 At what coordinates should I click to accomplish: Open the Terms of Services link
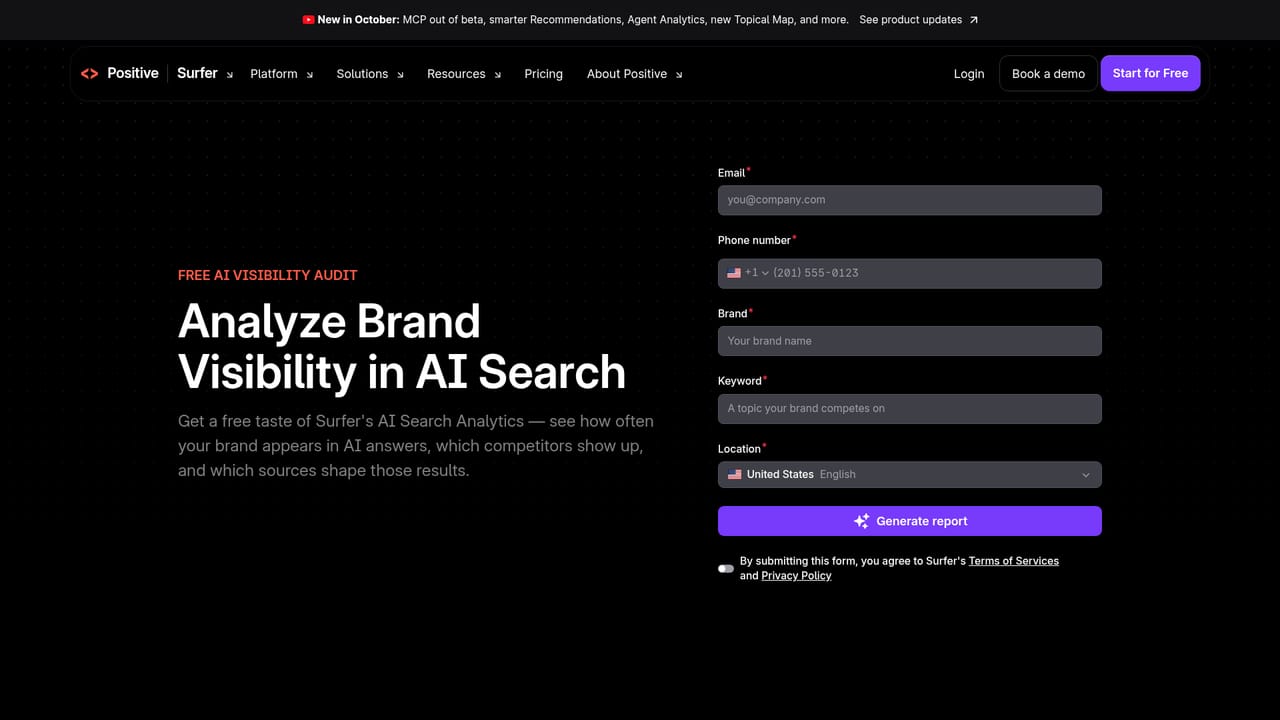(1013, 561)
